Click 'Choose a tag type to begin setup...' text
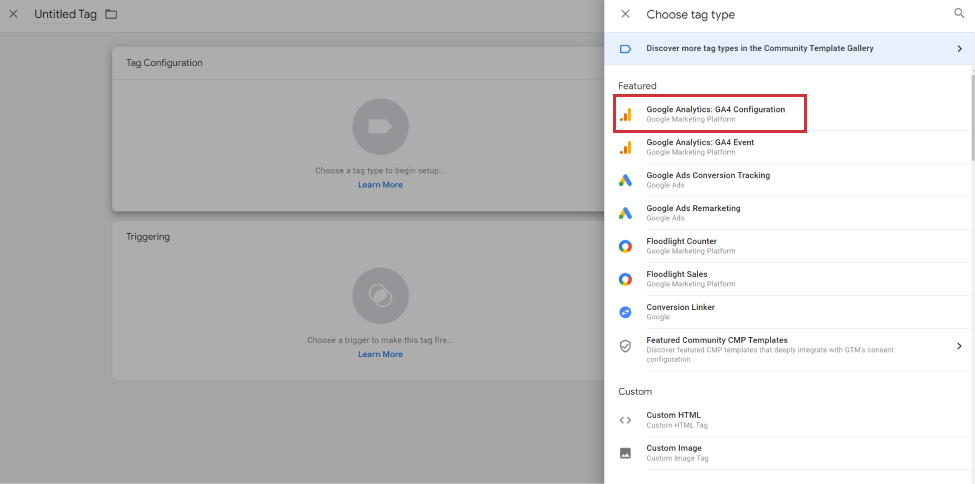 [381, 170]
